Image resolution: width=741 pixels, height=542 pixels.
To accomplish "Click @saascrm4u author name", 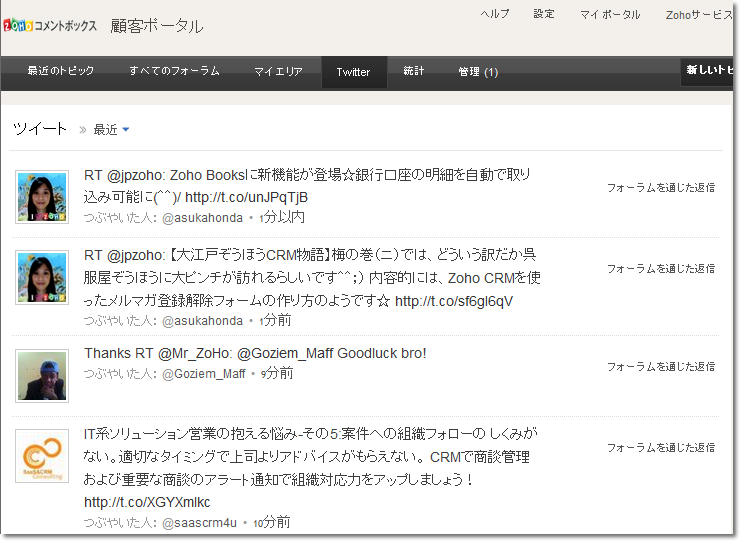I will coord(199,523).
